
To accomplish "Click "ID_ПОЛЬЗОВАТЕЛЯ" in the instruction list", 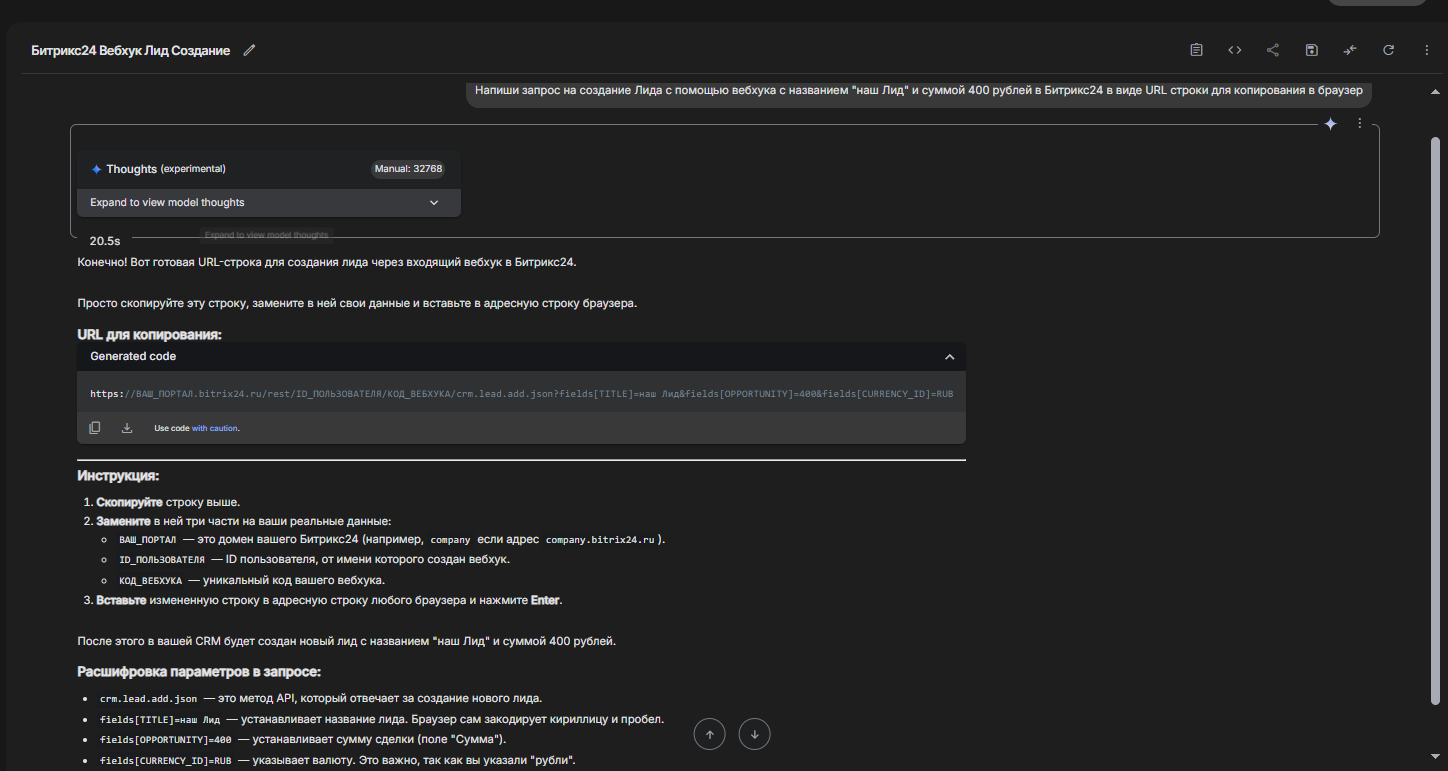I will [x=162, y=560].
